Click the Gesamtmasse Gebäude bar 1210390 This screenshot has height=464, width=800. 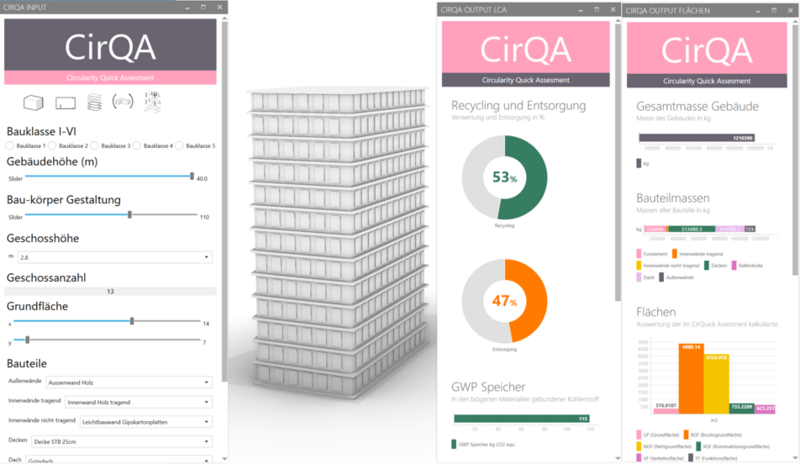tap(697, 138)
